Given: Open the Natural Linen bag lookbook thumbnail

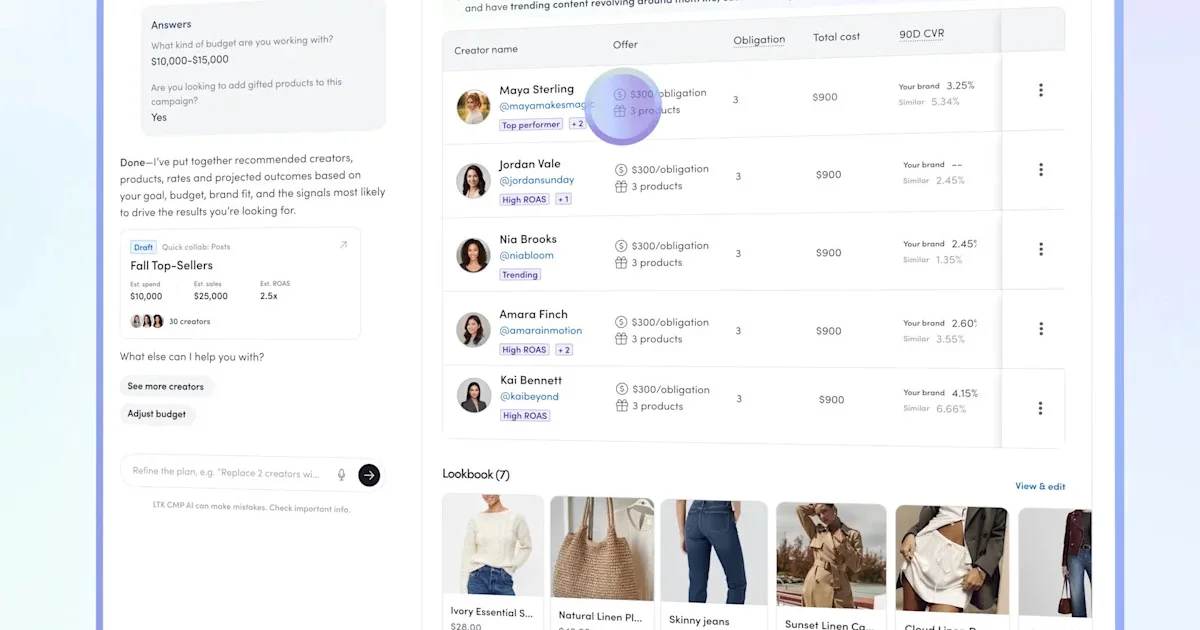Looking at the screenshot, I should (602, 549).
